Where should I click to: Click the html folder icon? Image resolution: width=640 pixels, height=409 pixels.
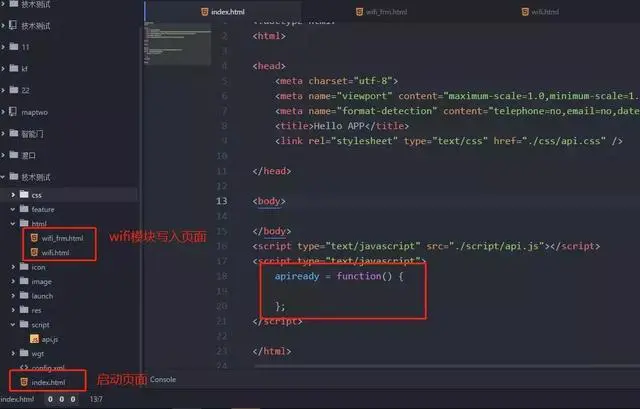[24, 223]
